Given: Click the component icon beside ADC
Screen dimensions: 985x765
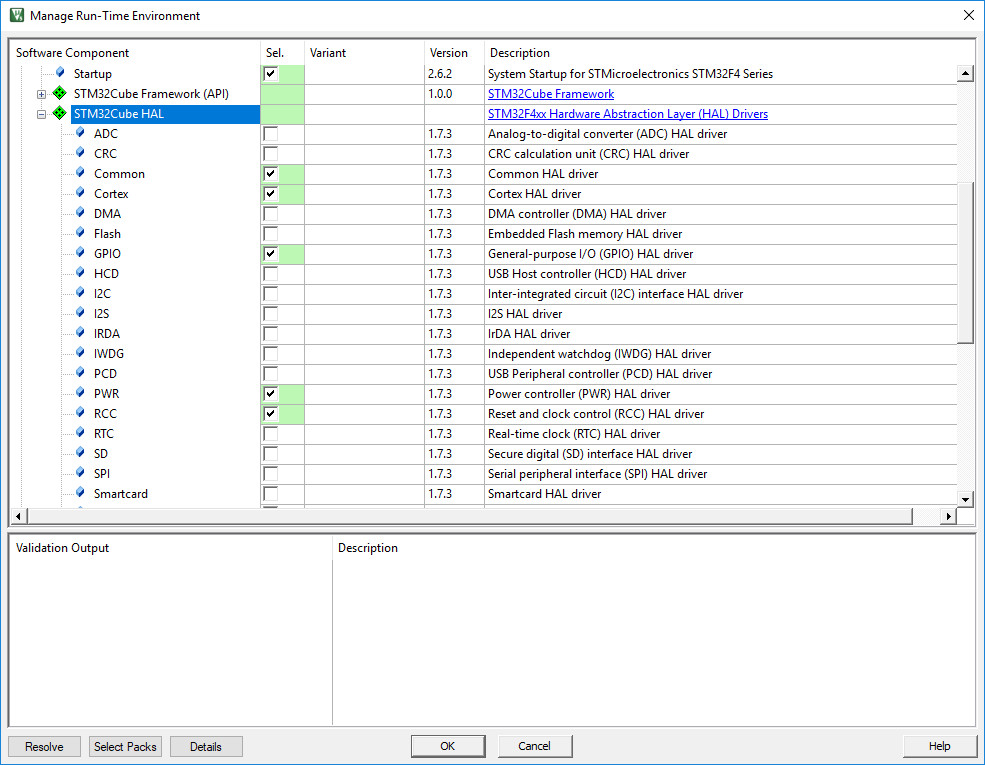Looking at the screenshot, I should tap(80, 133).
